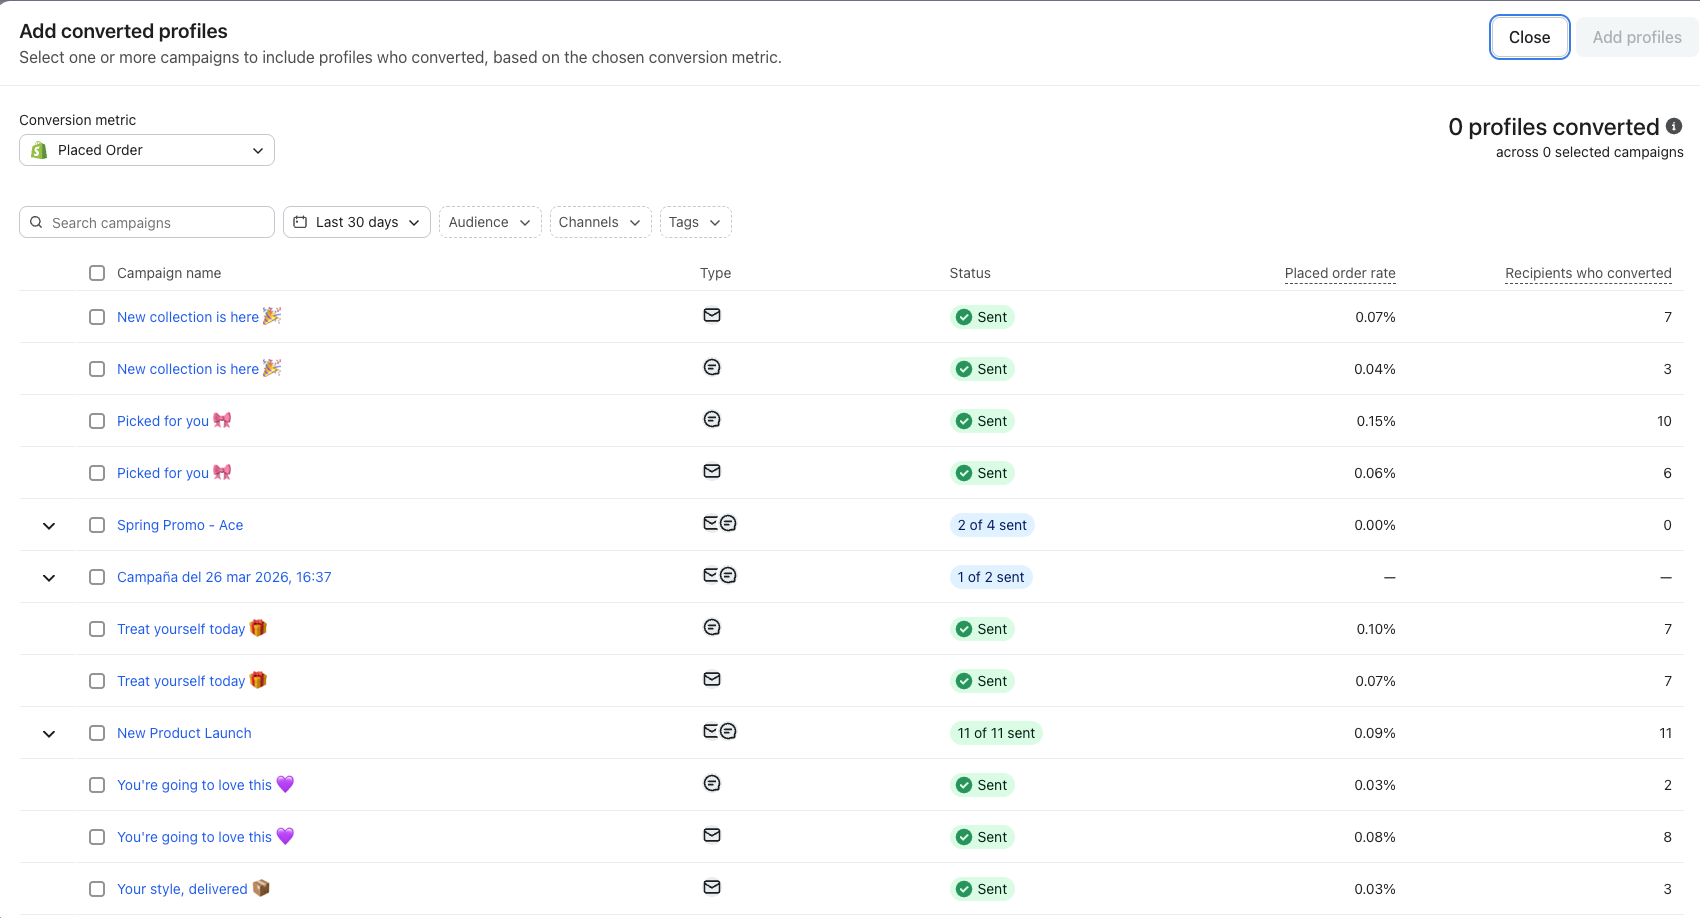Screen dimensions: 1700x918
Task: Open the Placed Order conversion metric dropdown
Action: tap(147, 150)
